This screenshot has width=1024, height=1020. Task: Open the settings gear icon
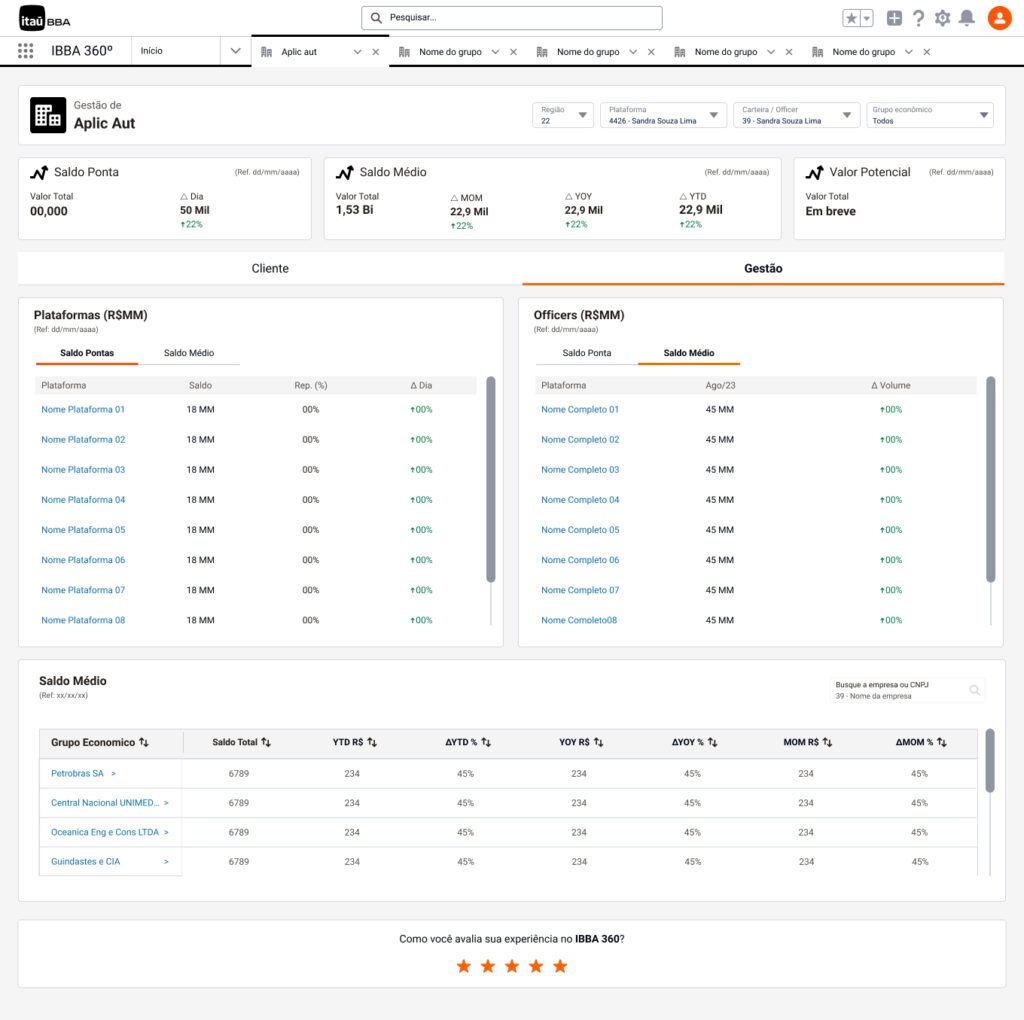tap(942, 18)
